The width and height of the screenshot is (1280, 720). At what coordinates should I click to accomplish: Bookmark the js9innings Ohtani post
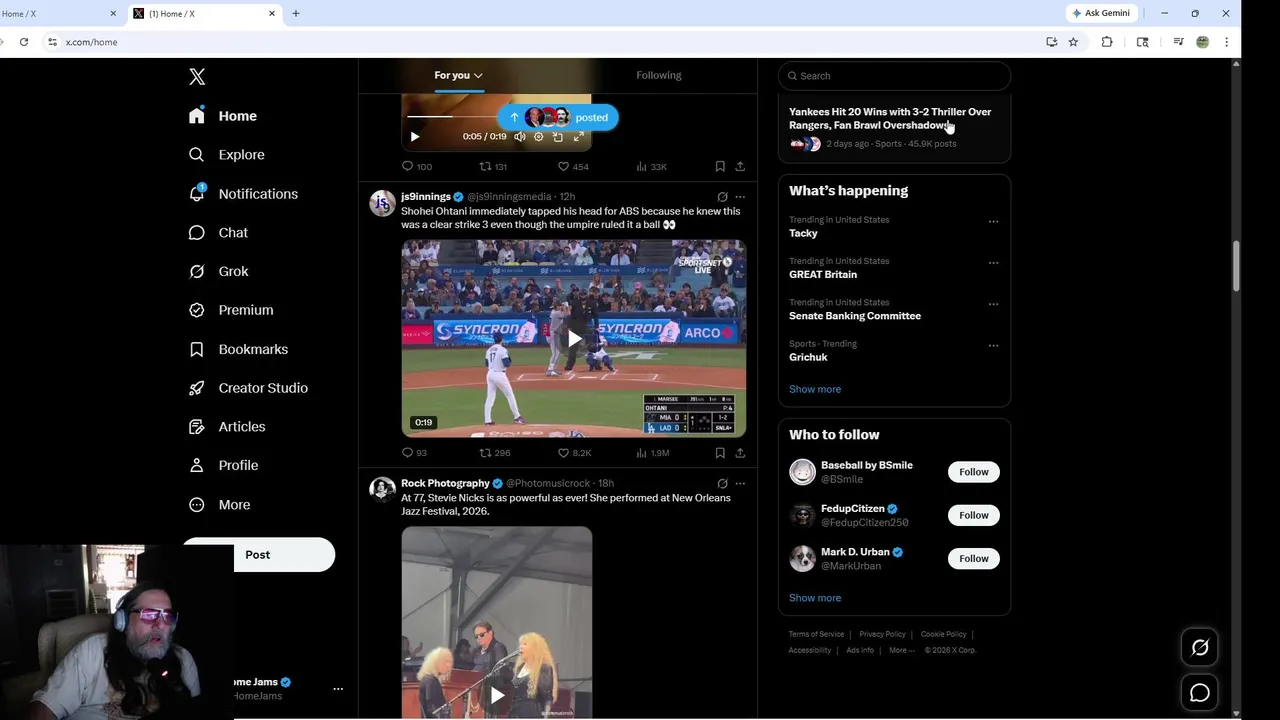coord(720,453)
